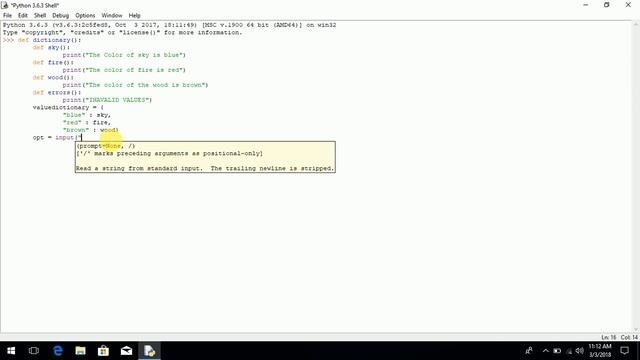Click the 'color of the wood is brown' line
The width and height of the screenshot is (640, 360).
136,85
